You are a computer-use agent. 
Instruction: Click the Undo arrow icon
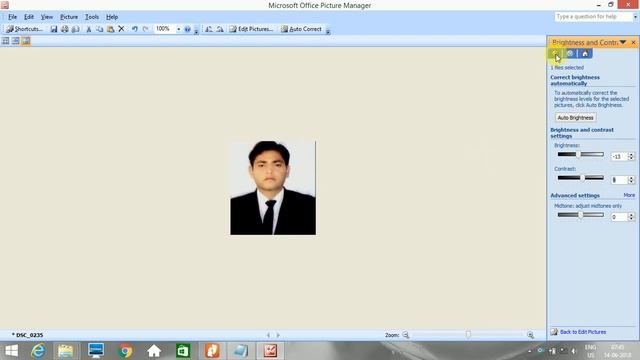pos(134,29)
